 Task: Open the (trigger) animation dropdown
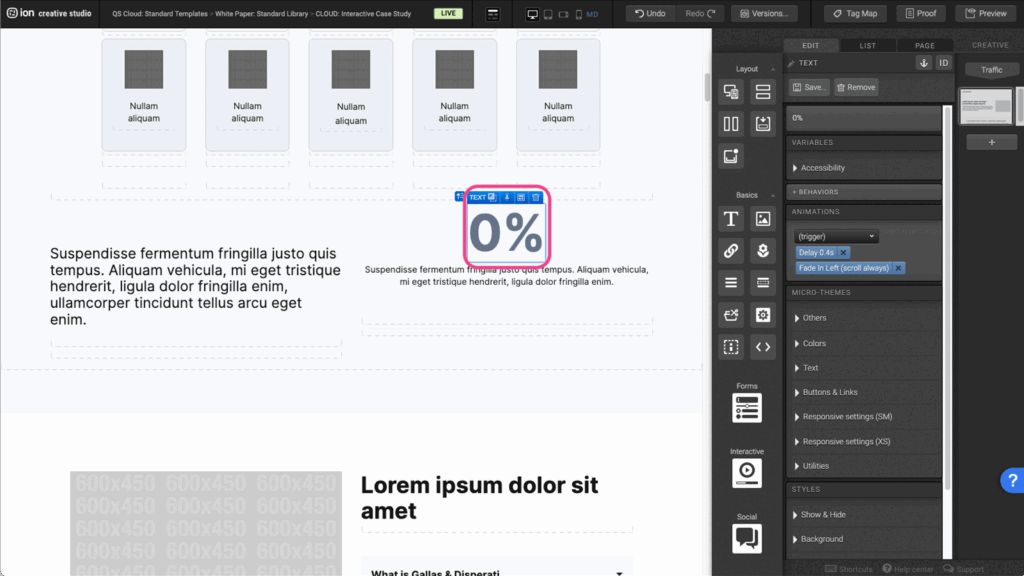point(836,236)
